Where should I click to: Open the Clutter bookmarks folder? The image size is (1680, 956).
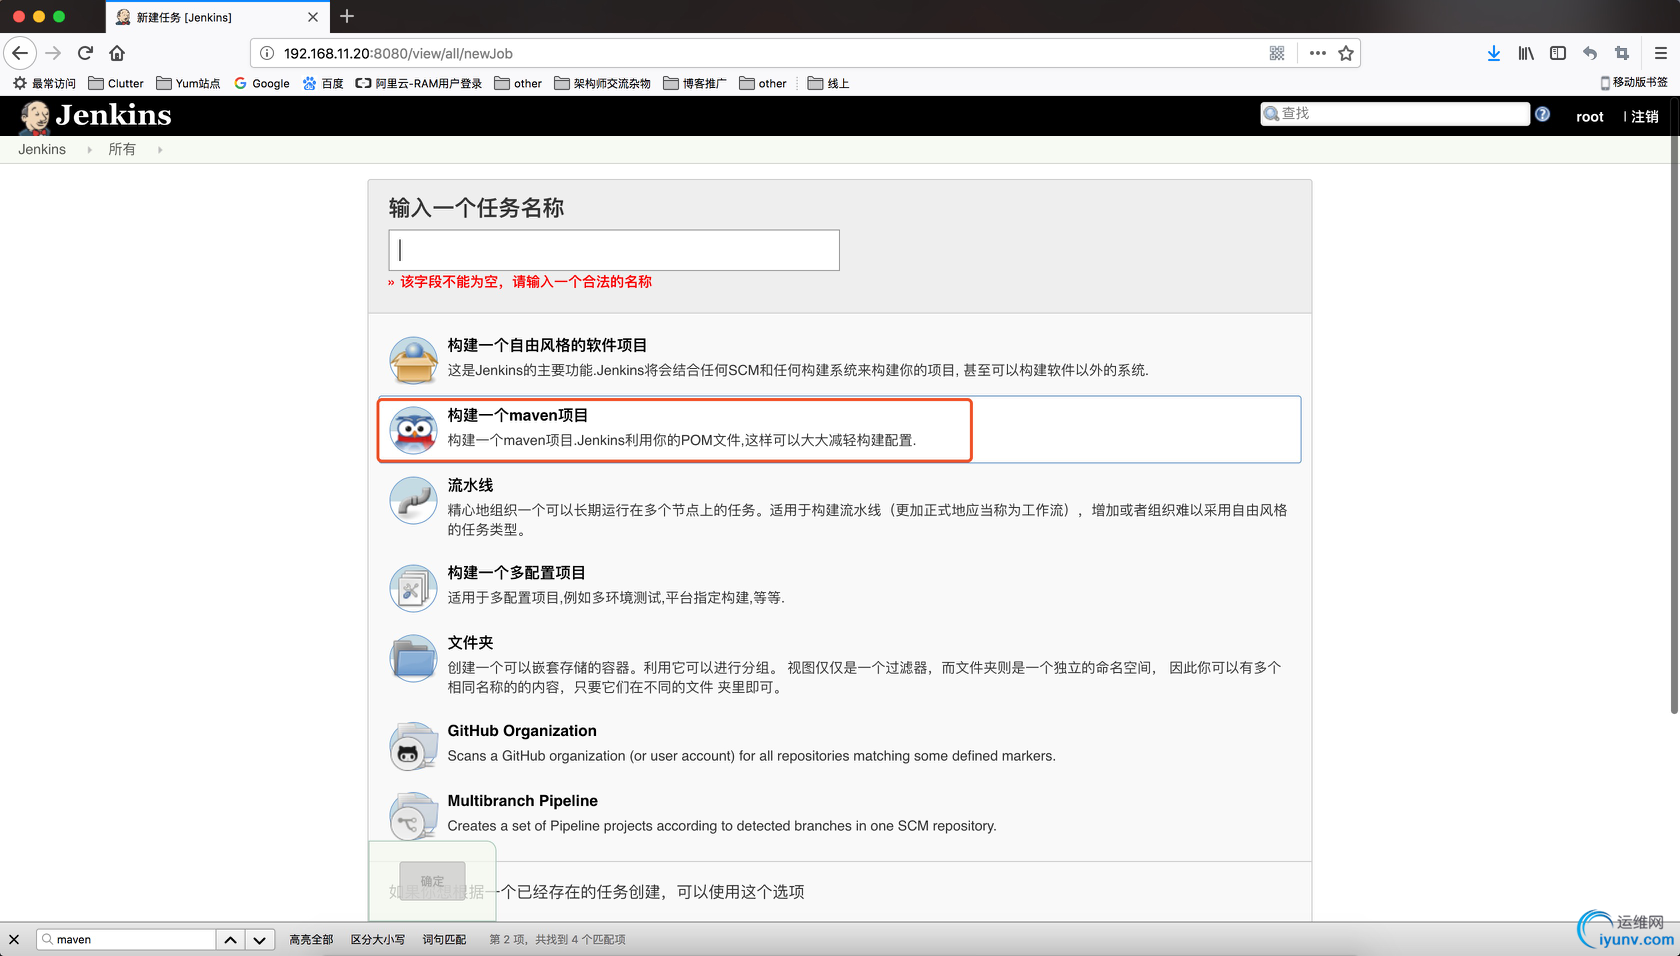tap(116, 83)
